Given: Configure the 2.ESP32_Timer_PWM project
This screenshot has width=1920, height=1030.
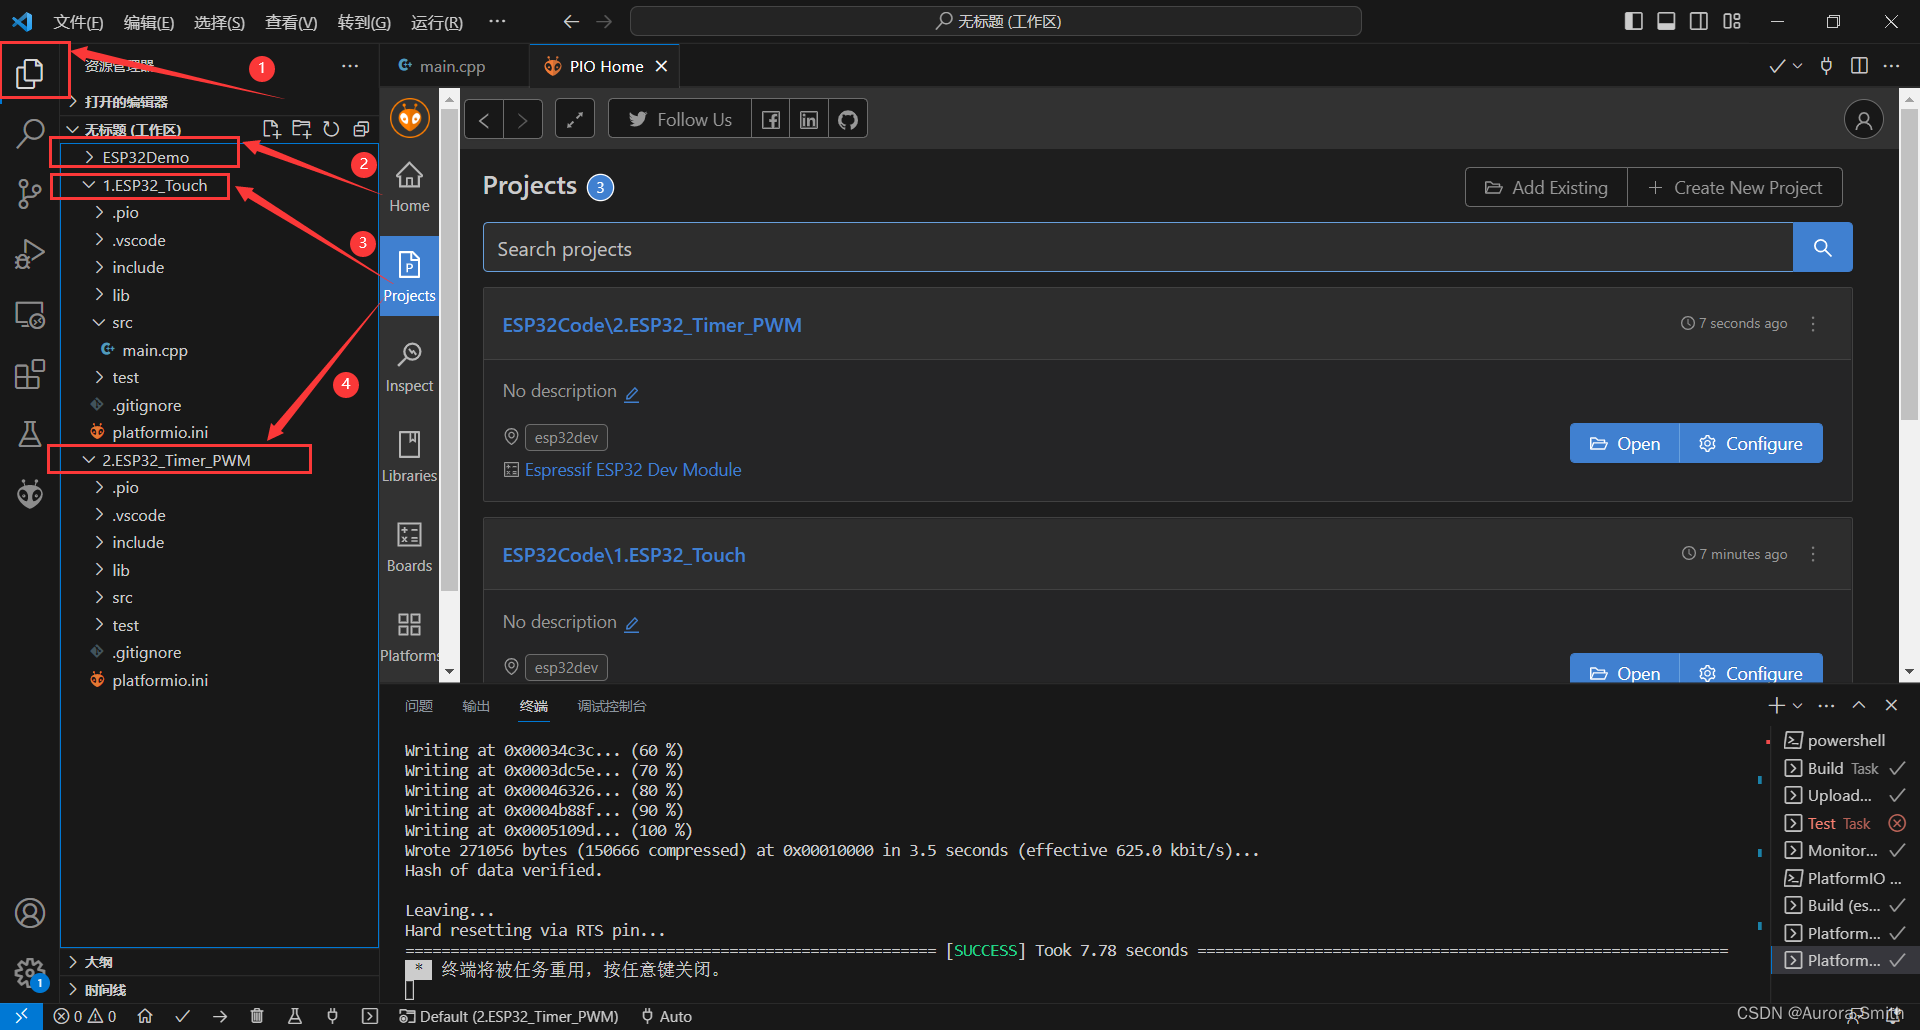Looking at the screenshot, I should [x=1750, y=443].
